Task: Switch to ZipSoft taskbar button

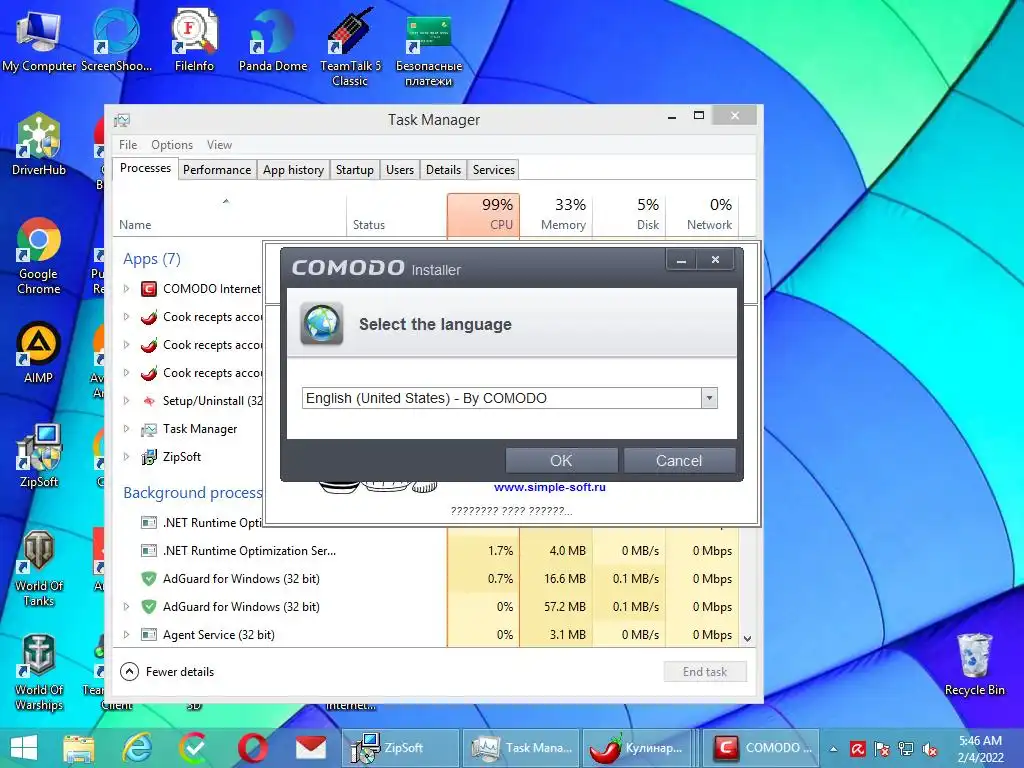Action: click(x=400, y=748)
